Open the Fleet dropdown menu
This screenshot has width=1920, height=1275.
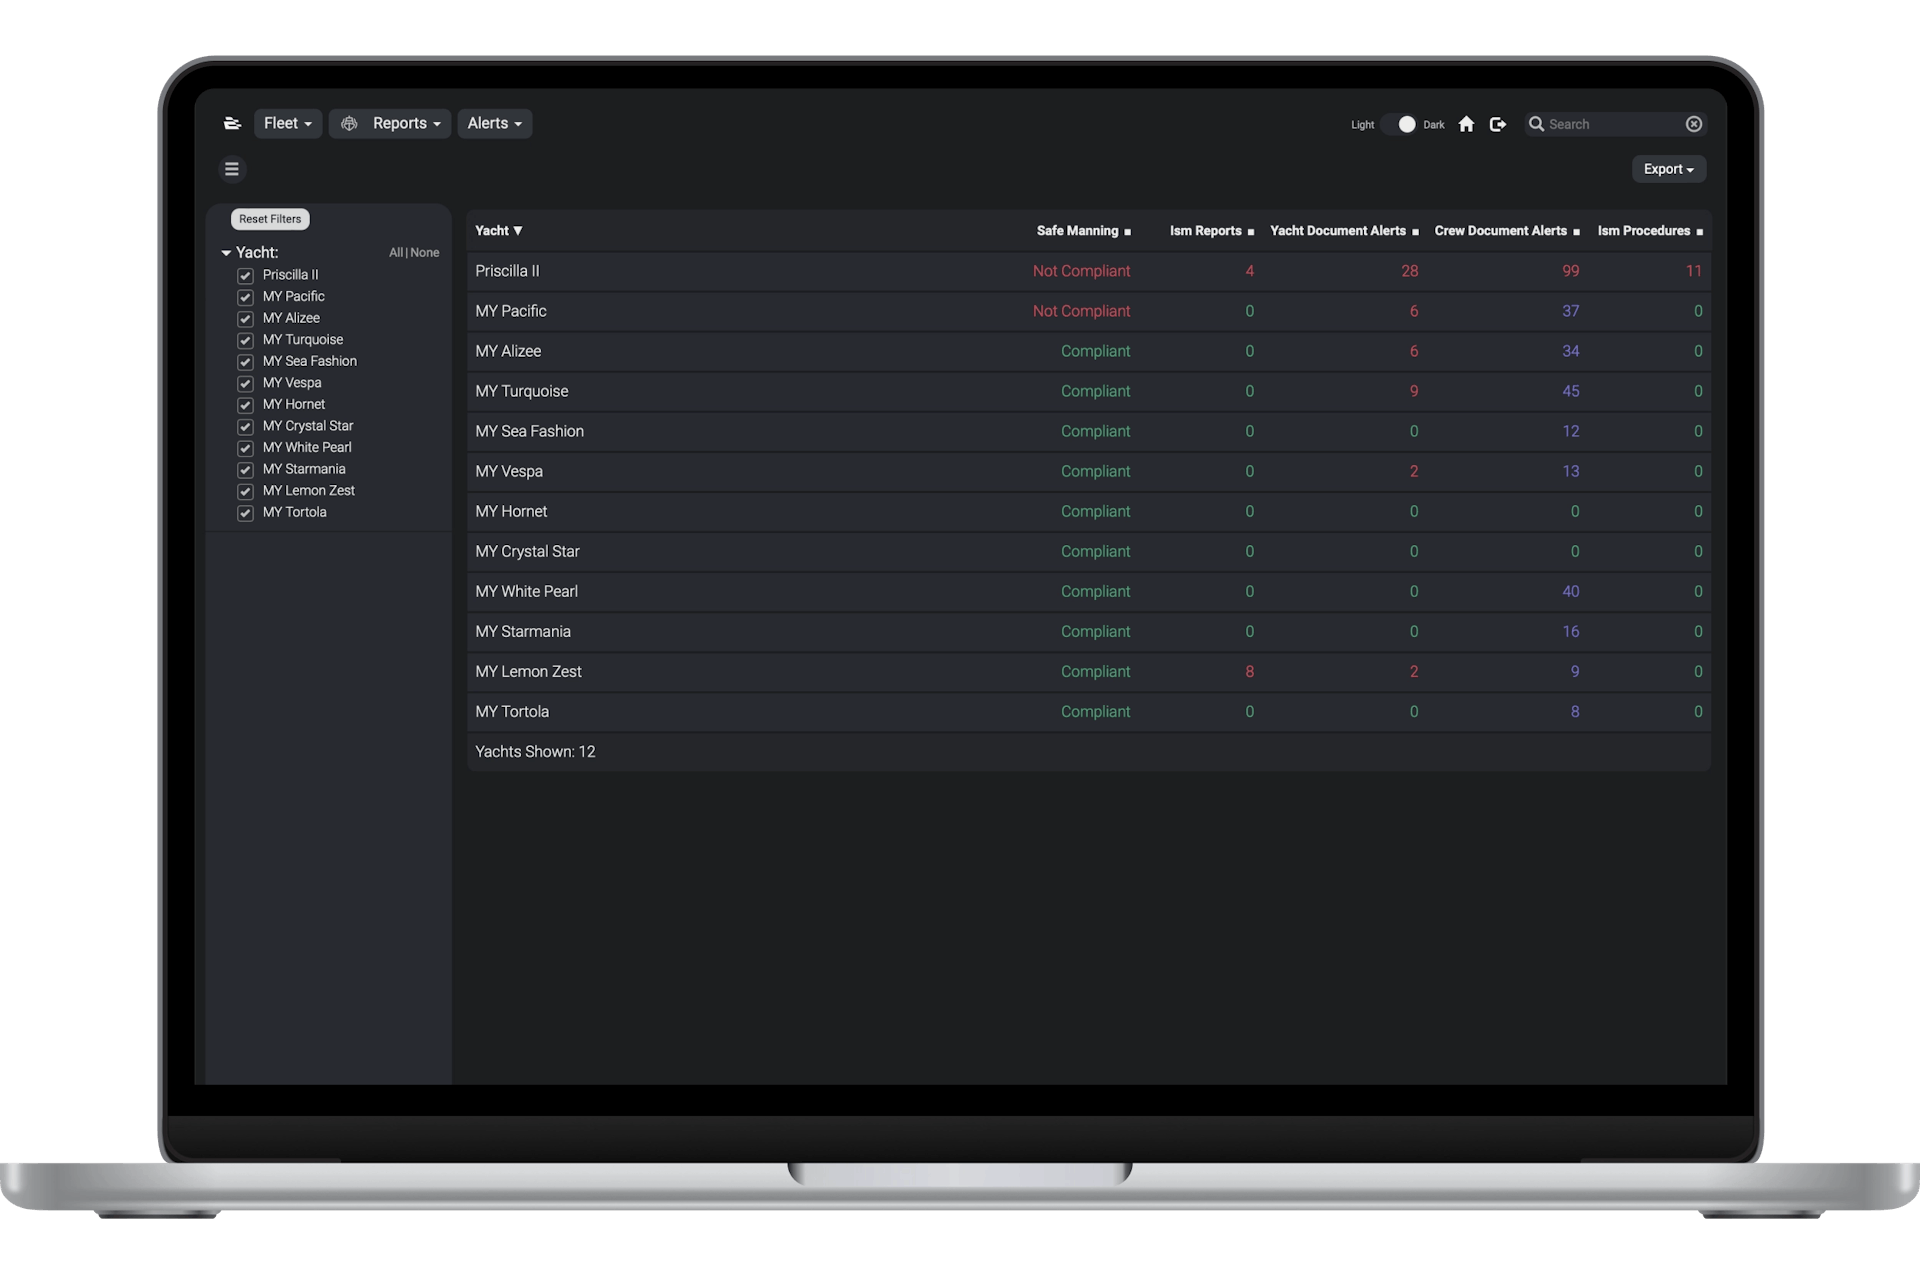coord(288,123)
